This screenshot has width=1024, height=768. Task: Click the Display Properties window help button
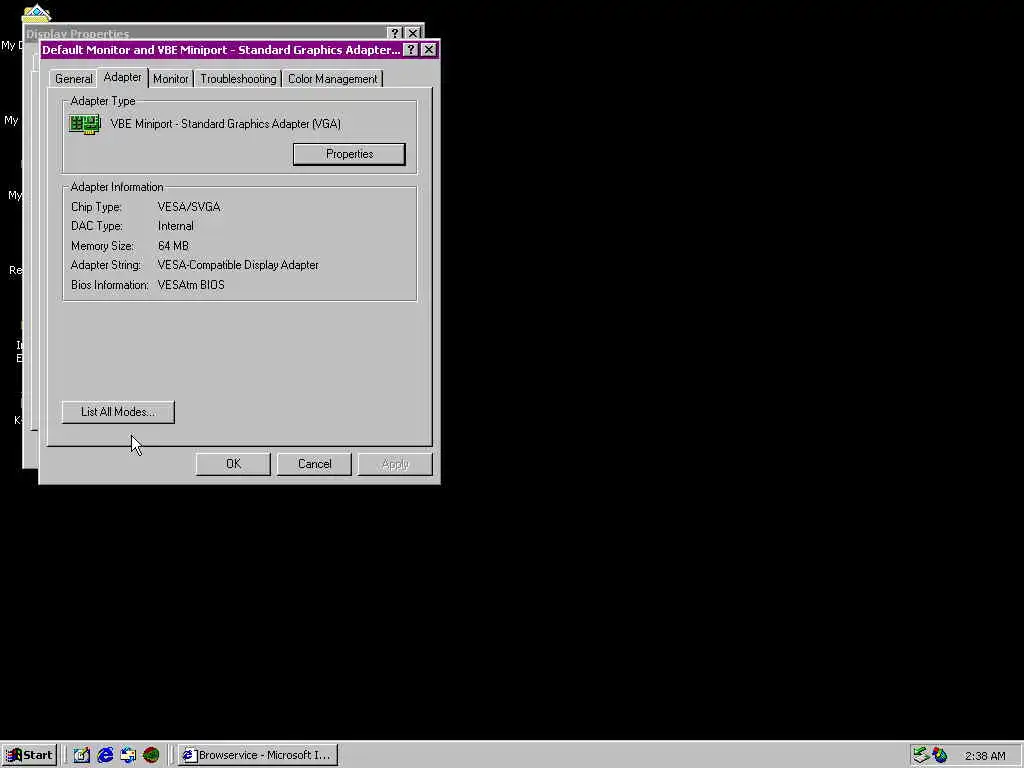pyautogui.click(x=394, y=33)
